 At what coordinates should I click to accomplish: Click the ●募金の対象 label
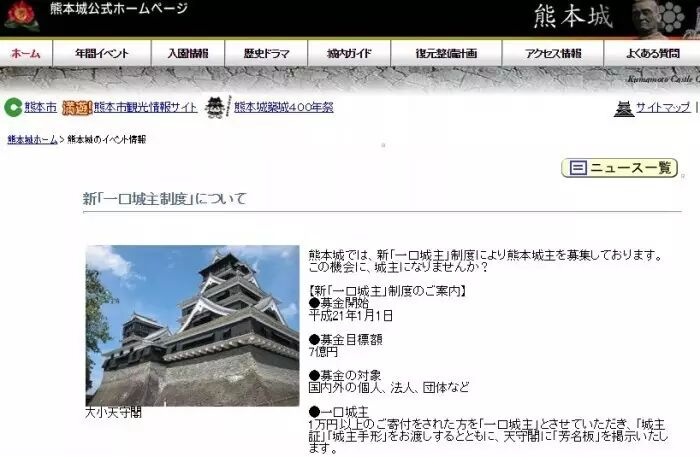click(345, 375)
